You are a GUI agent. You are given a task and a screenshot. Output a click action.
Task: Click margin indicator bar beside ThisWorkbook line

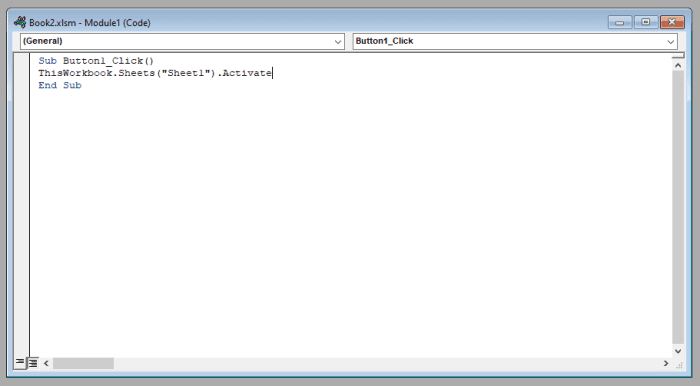pos(21,73)
